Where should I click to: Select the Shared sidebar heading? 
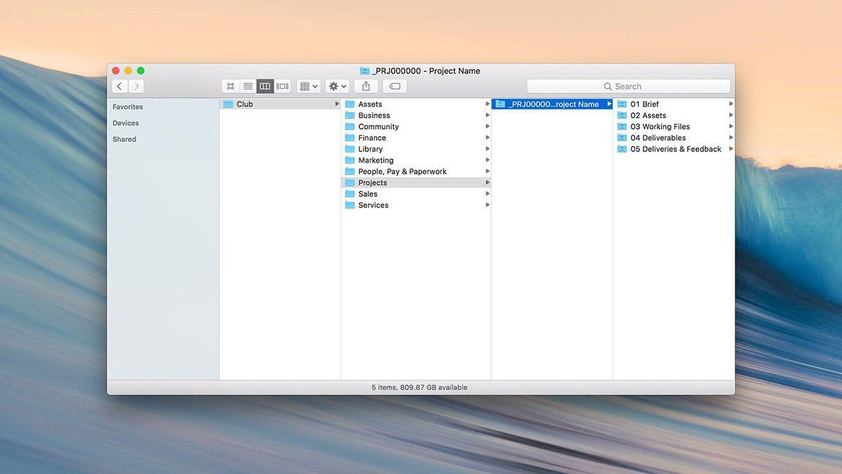pyautogui.click(x=124, y=139)
